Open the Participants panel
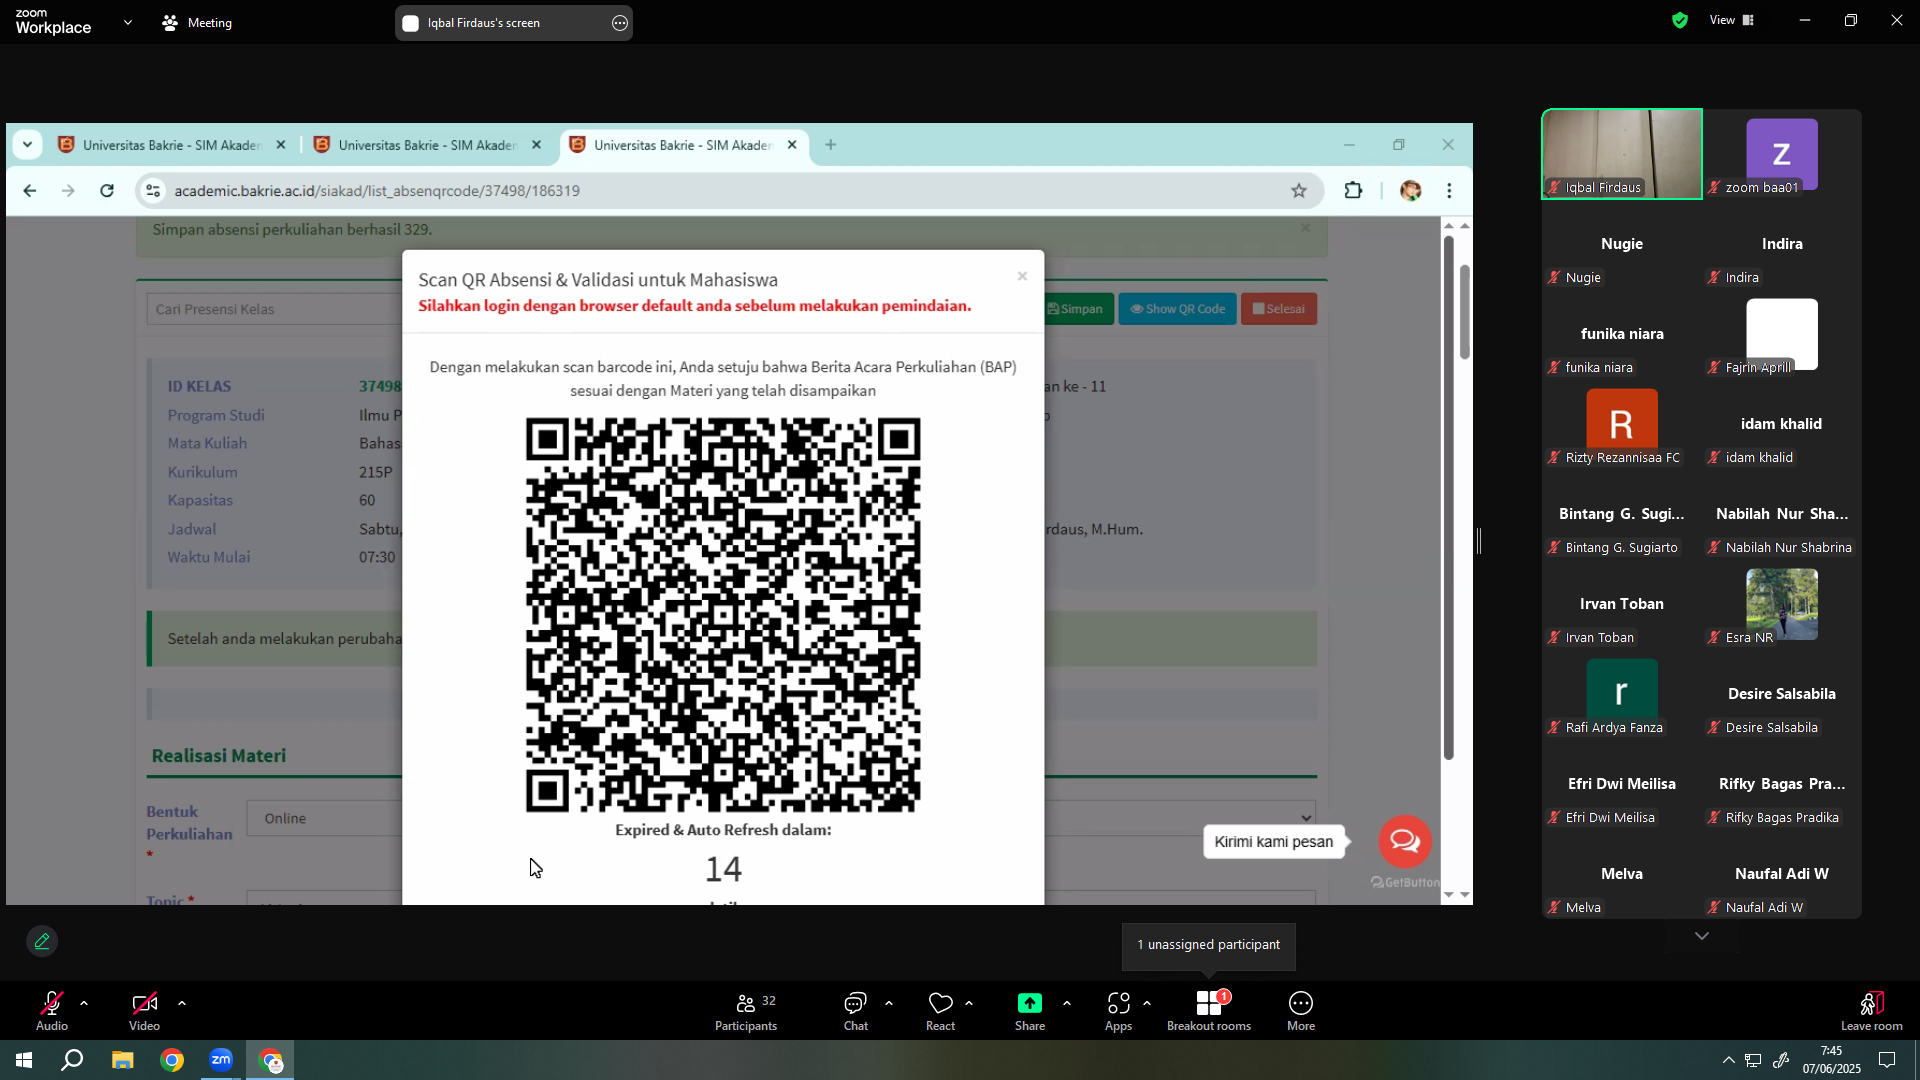Viewport: 1920px width, 1080px height. [746, 1011]
